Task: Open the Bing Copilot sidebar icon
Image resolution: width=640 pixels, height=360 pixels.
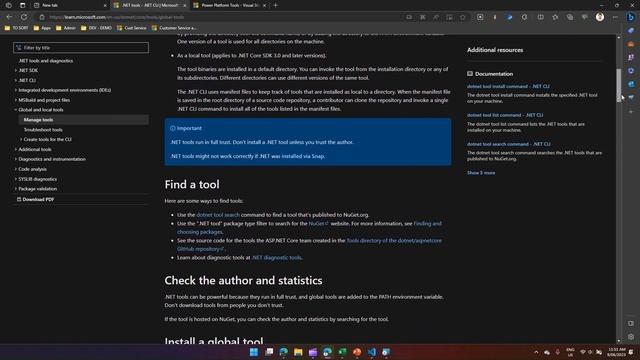Action: pos(631,17)
